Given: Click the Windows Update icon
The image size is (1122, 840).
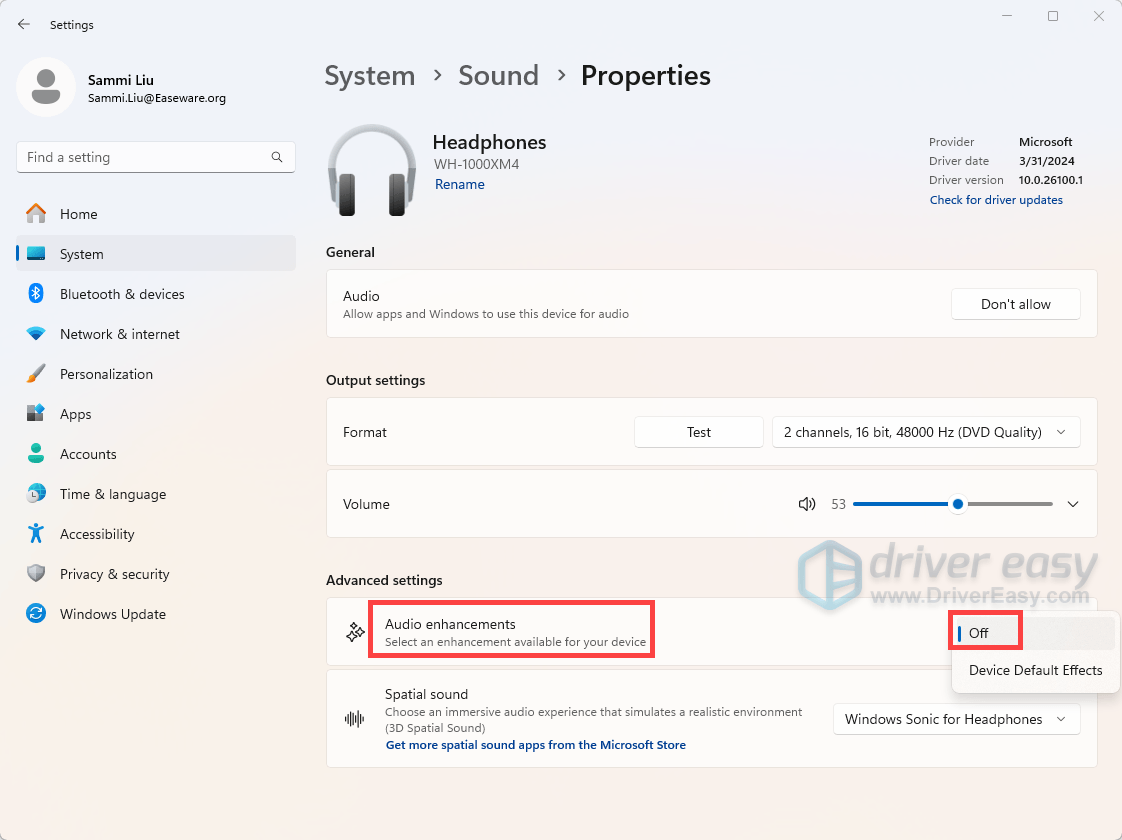Looking at the screenshot, I should [36, 614].
